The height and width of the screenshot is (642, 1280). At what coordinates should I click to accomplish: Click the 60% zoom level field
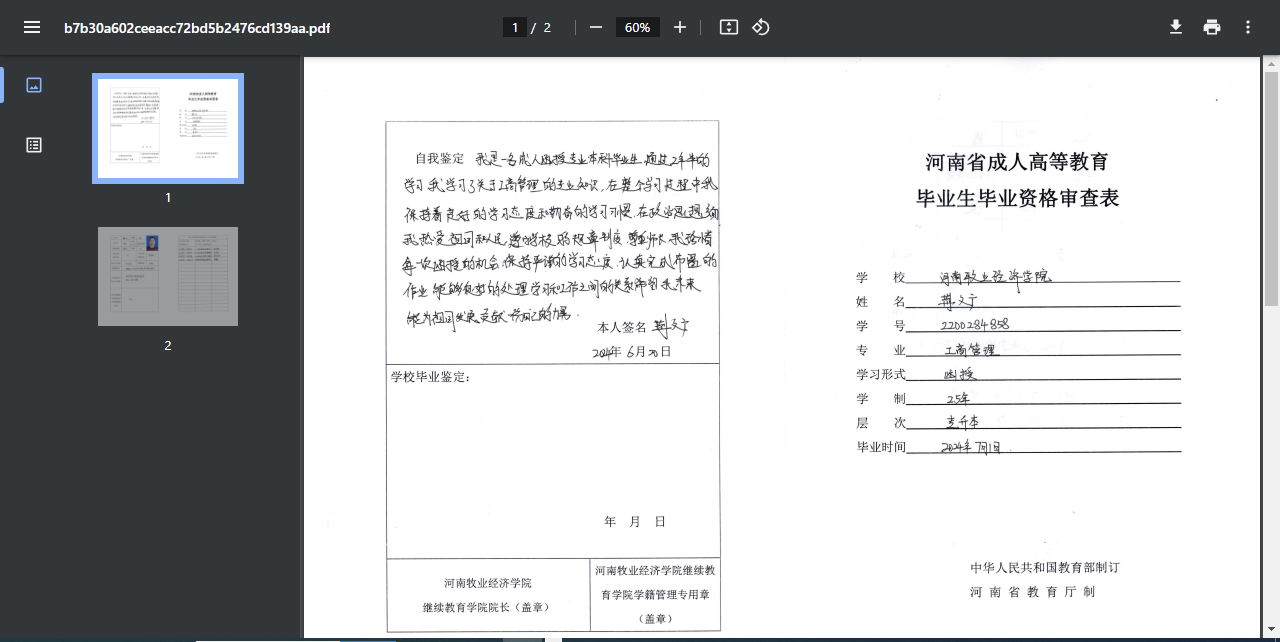pos(637,27)
